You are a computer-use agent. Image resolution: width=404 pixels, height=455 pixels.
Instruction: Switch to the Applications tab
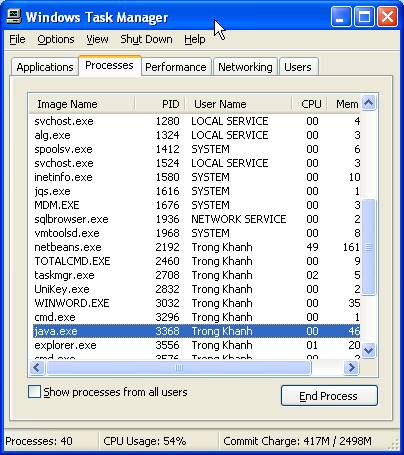tap(45, 67)
